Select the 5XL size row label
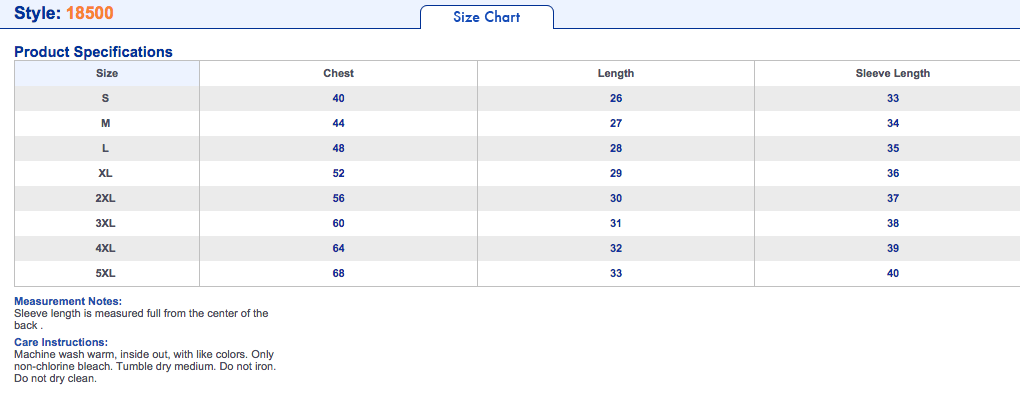The height and width of the screenshot is (405, 1020). (x=105, y=274)
